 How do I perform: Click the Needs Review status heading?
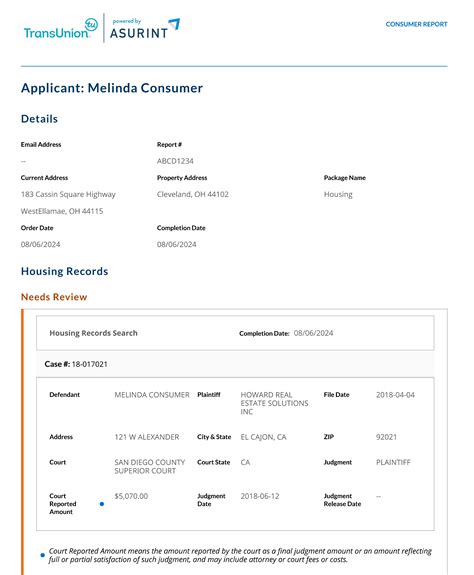coord(54,297)
